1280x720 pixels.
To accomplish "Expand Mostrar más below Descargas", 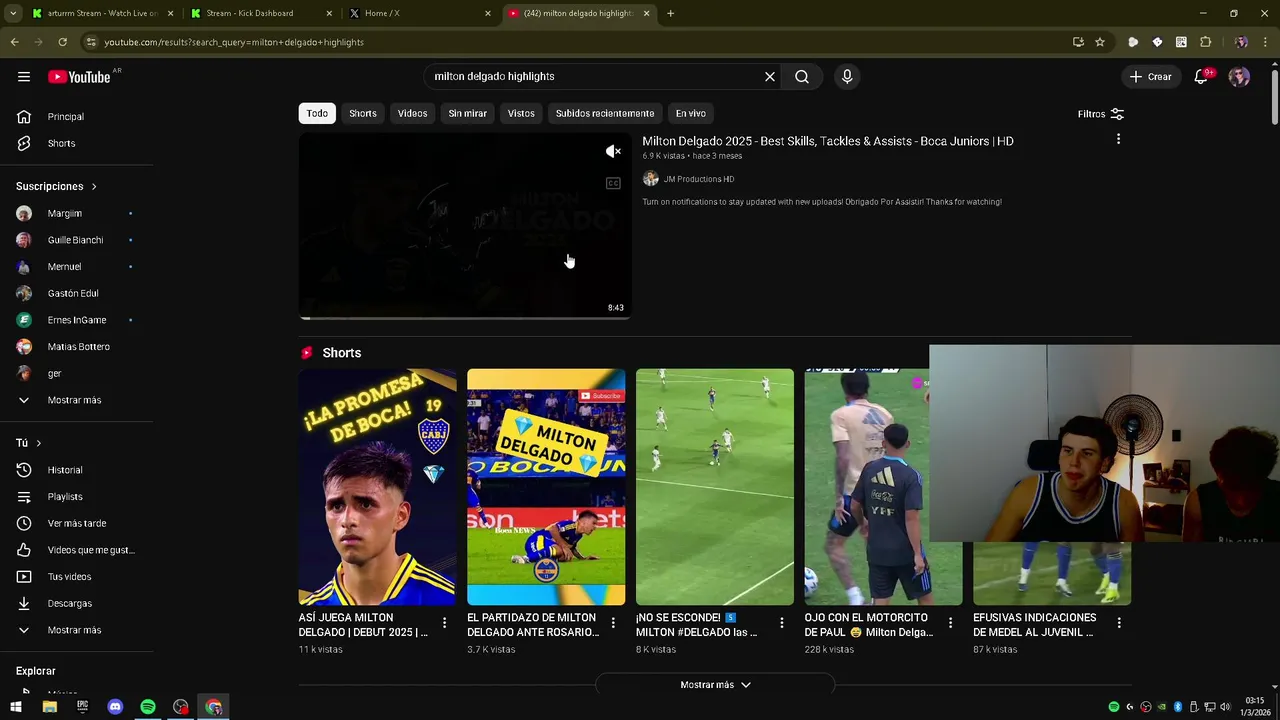I will click(77, 630).
